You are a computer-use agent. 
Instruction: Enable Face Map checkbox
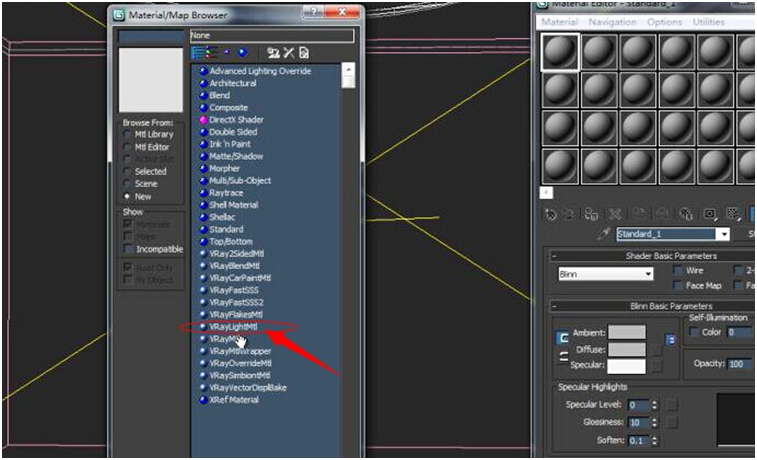pos(678,286)
